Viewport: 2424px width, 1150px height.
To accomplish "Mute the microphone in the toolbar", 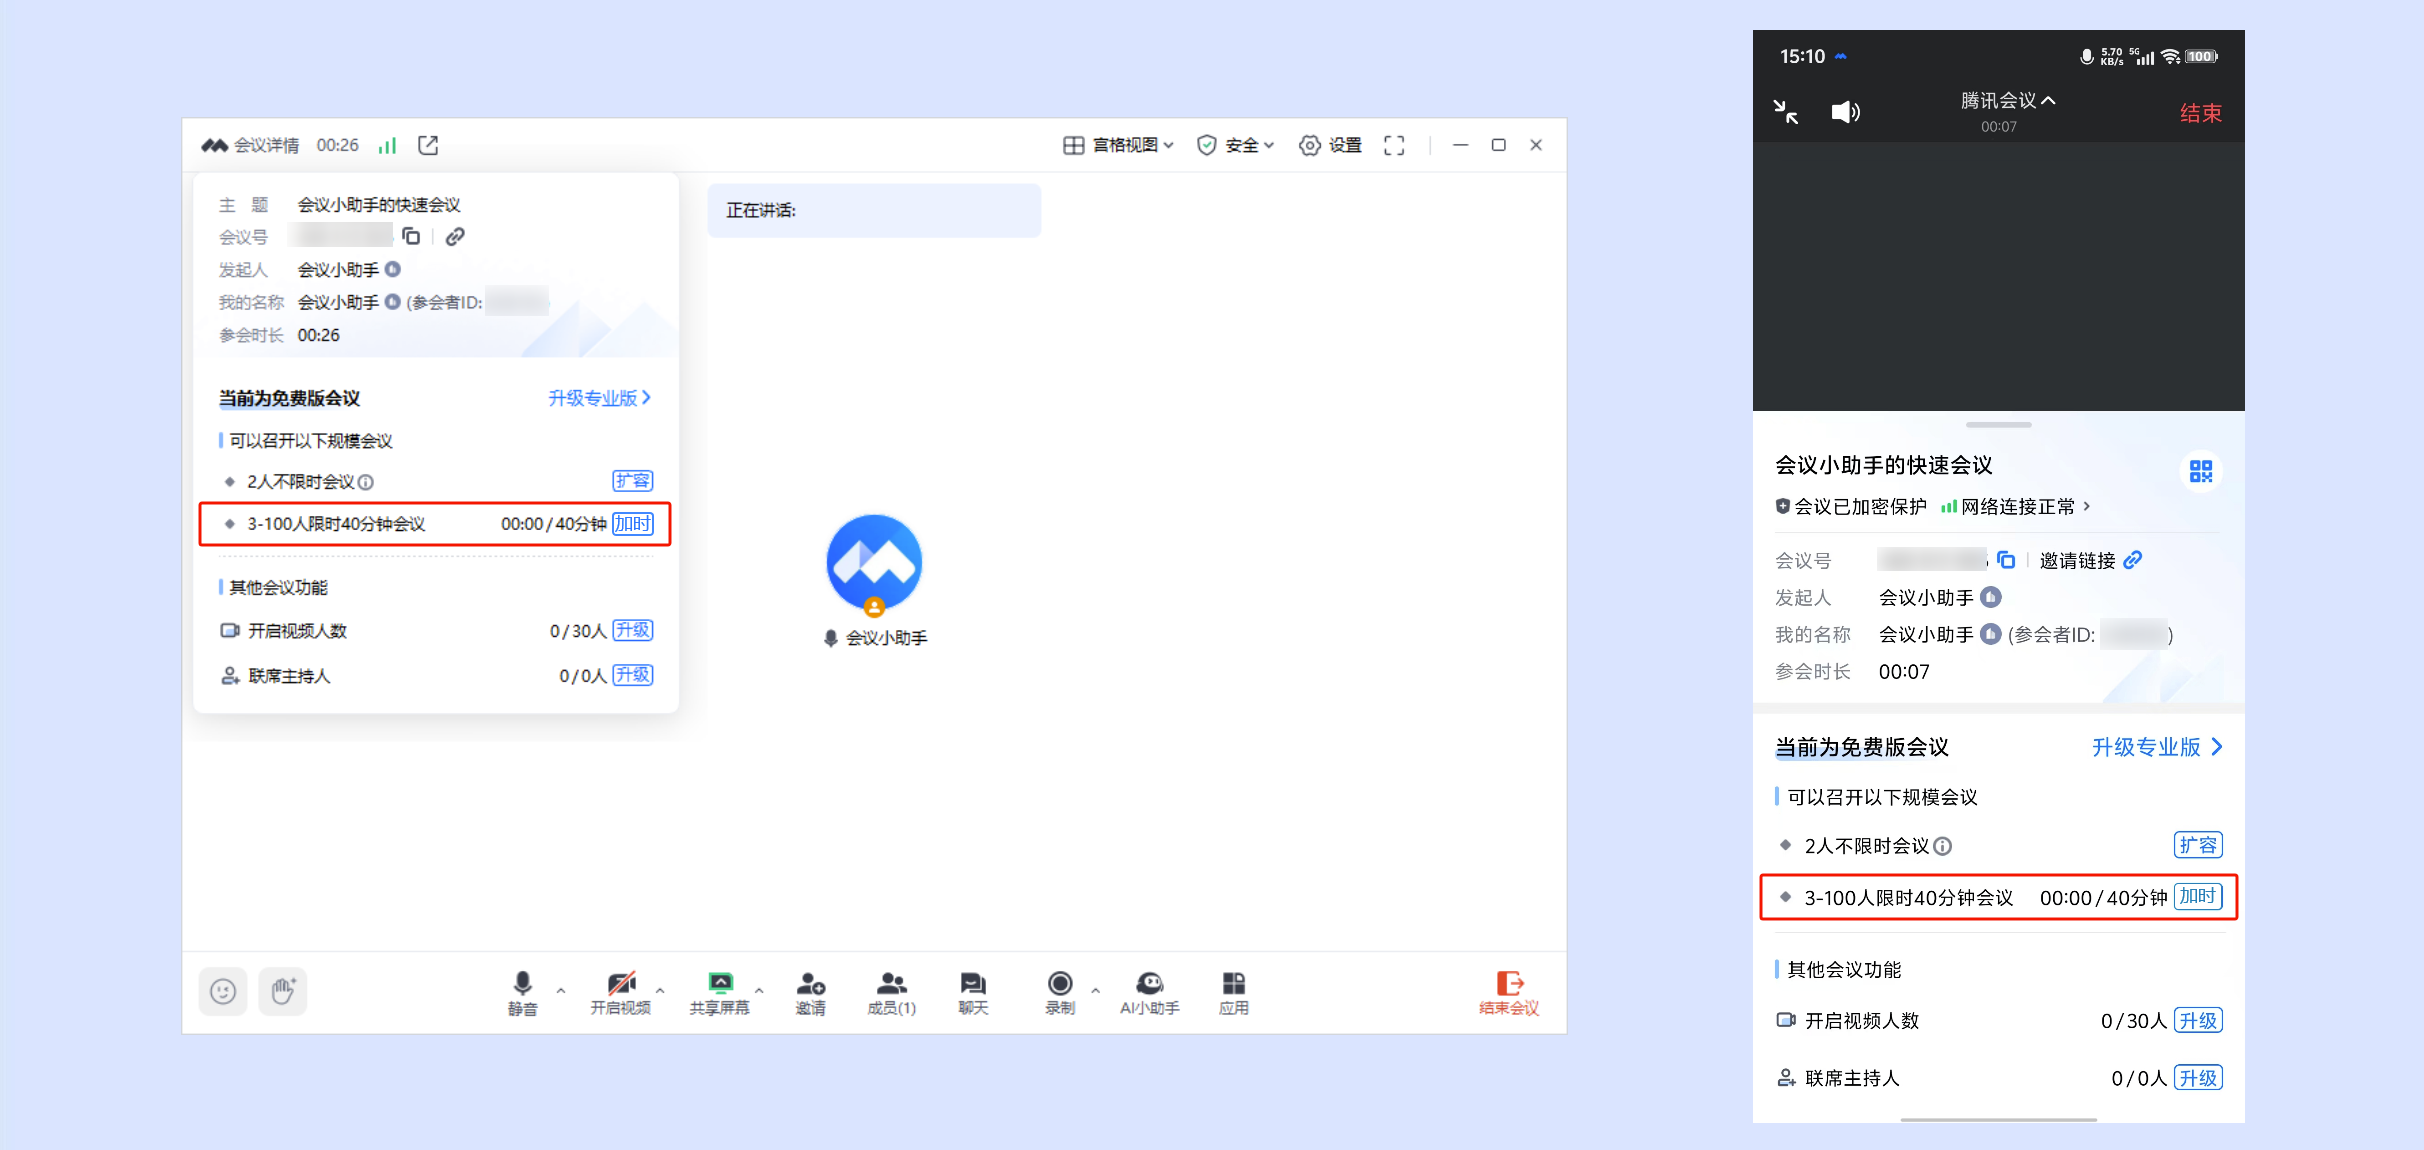I will coord(522,993).
